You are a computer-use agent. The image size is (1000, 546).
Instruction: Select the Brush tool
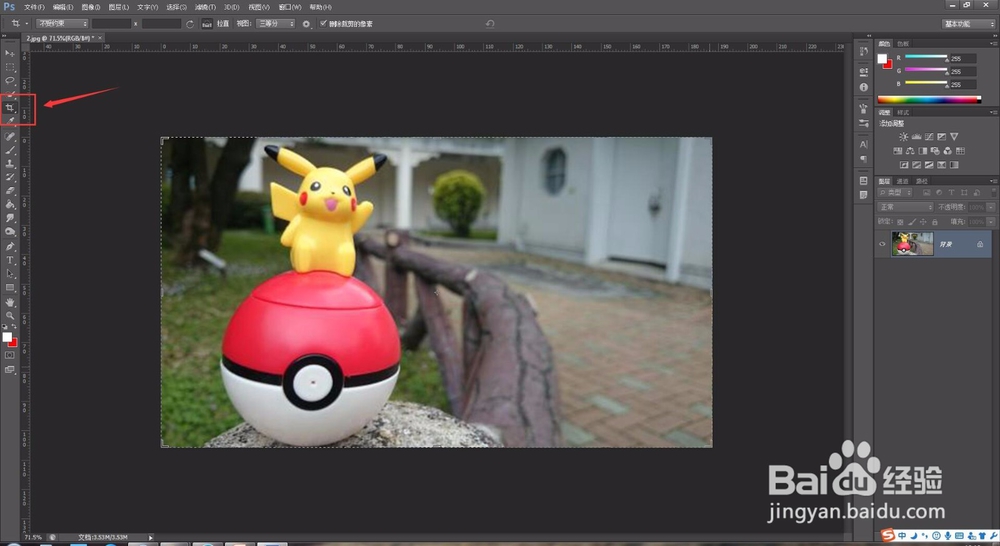[10, 150]
